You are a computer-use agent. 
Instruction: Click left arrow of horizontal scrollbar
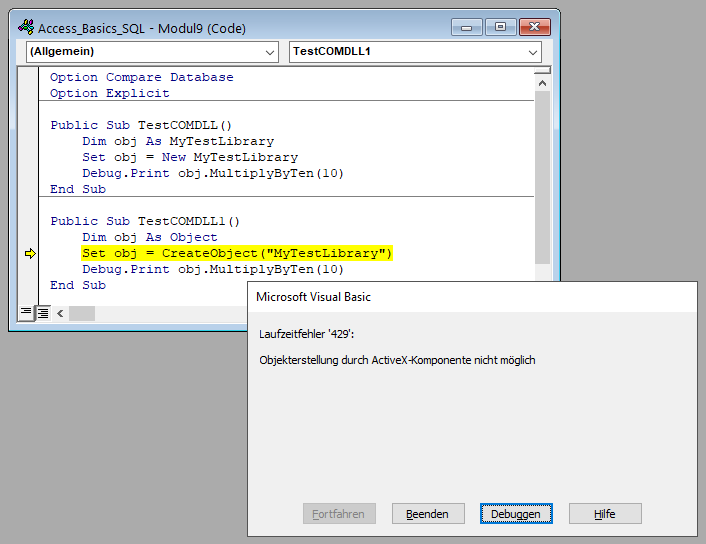coord(60,313)
